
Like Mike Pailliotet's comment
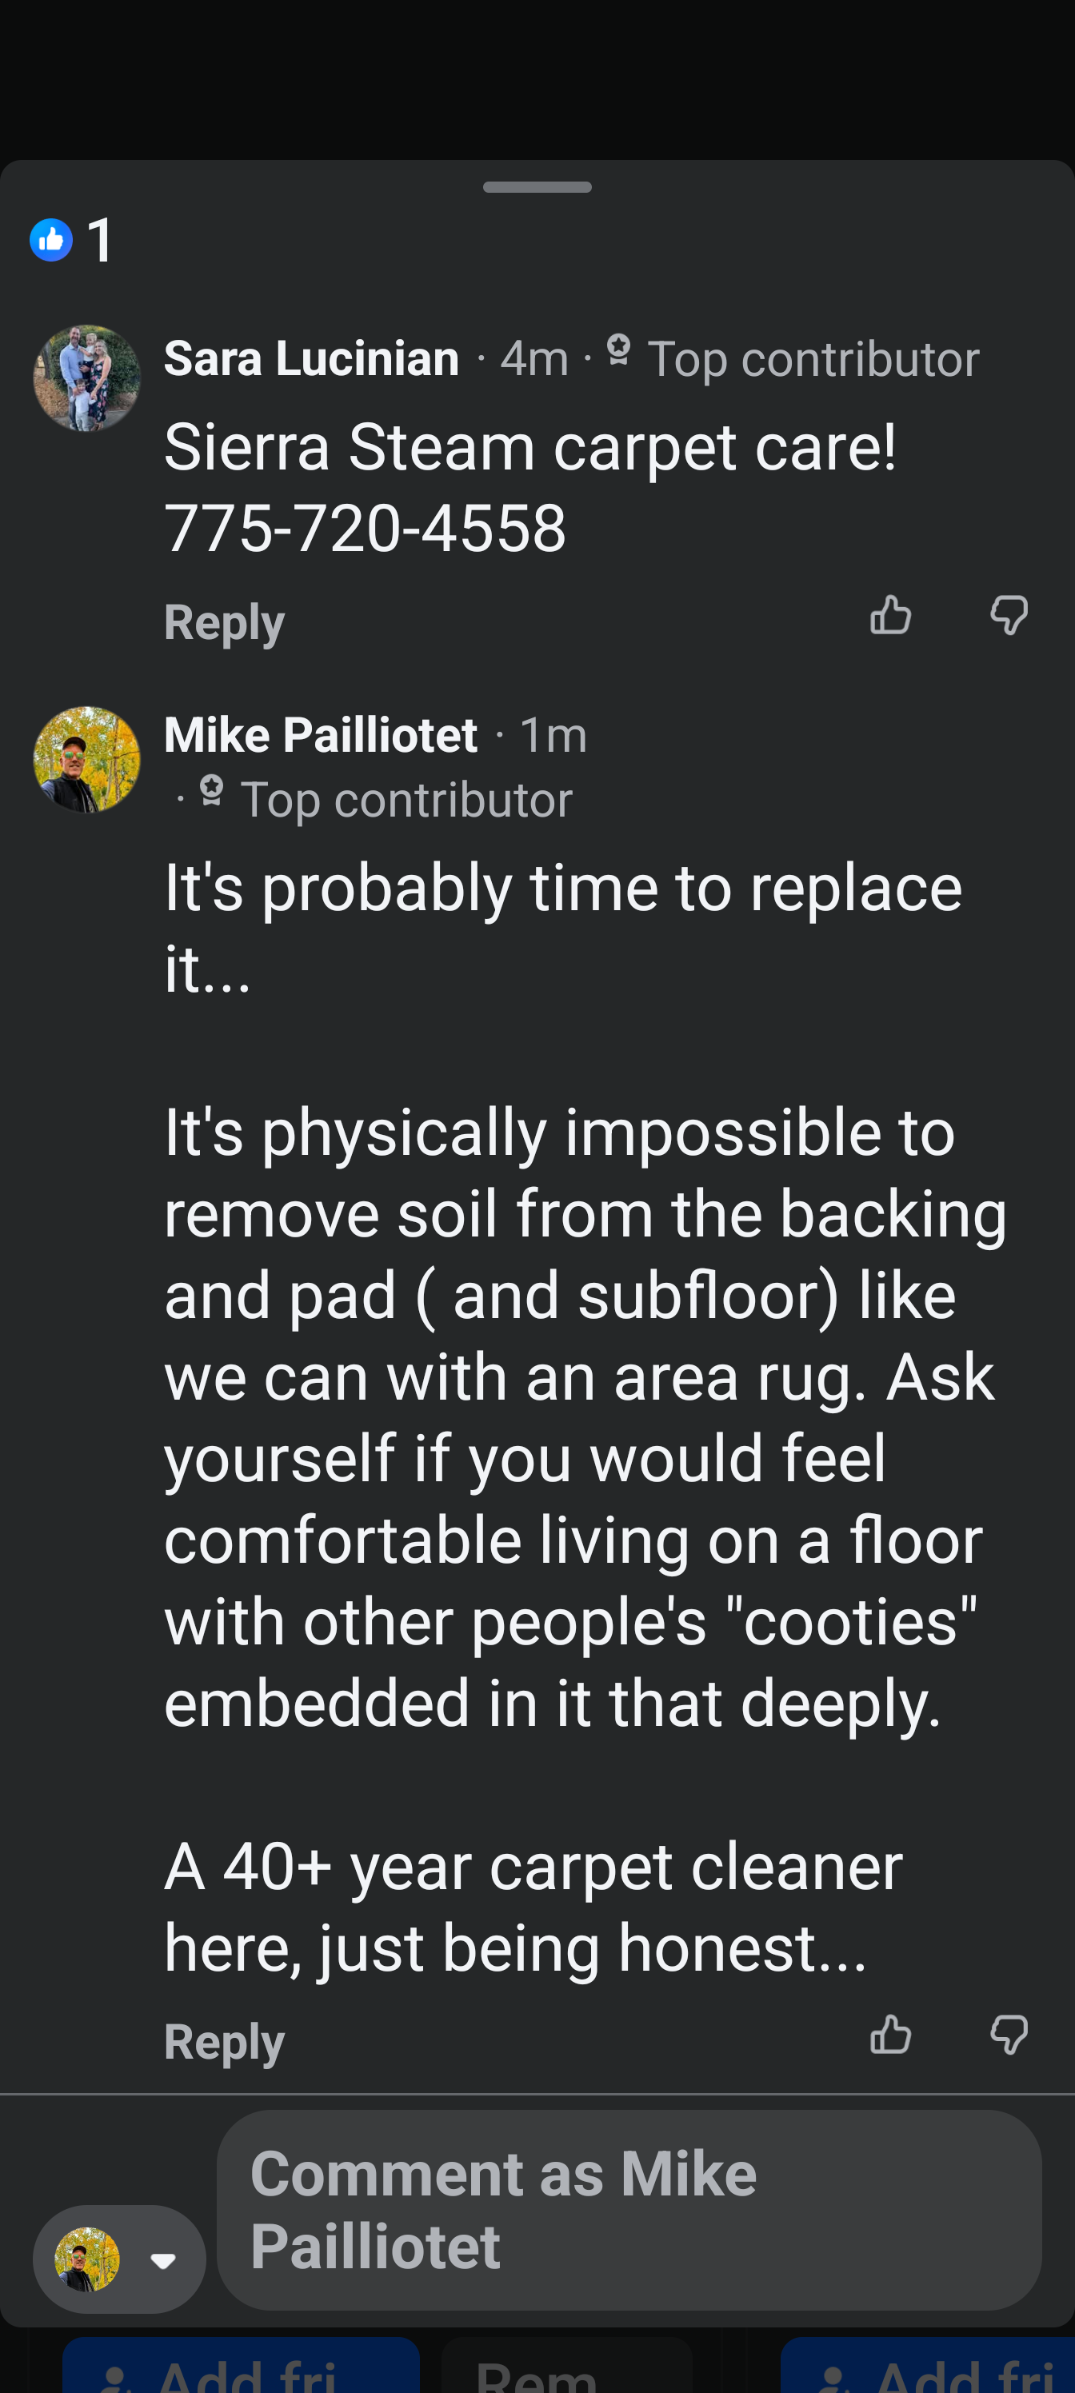(x=890, y=2034)
